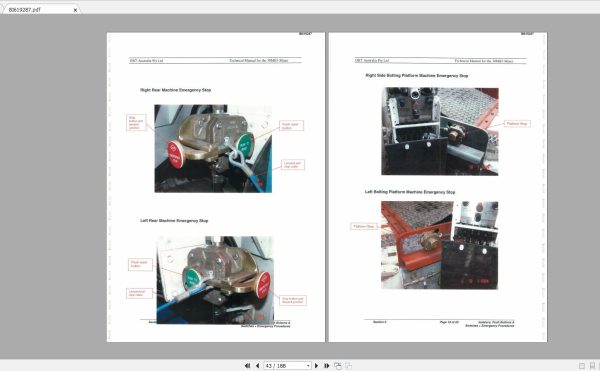Screen dimensions: 600x371
Task: Click the Right Rear Machine Emergency Stop photo
Action: pos(213,148)
